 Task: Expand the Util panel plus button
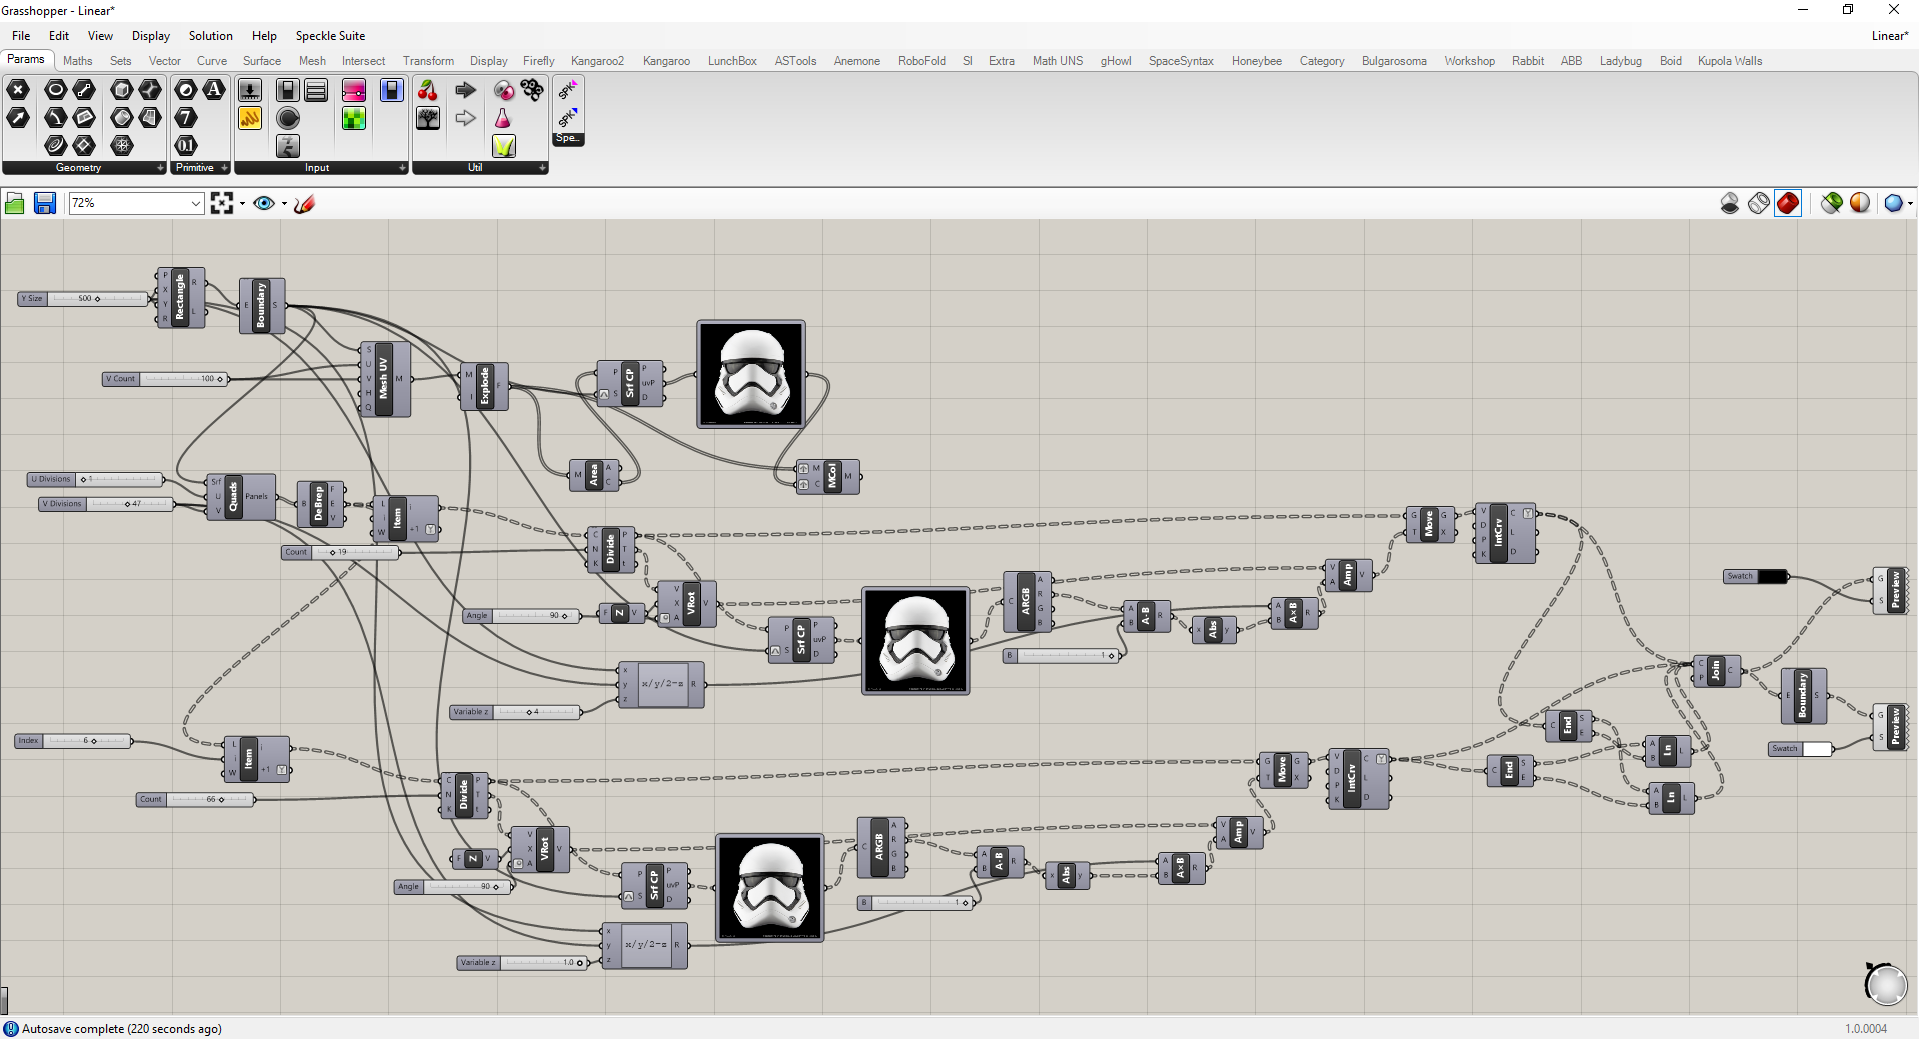click(x=542, y=168)
